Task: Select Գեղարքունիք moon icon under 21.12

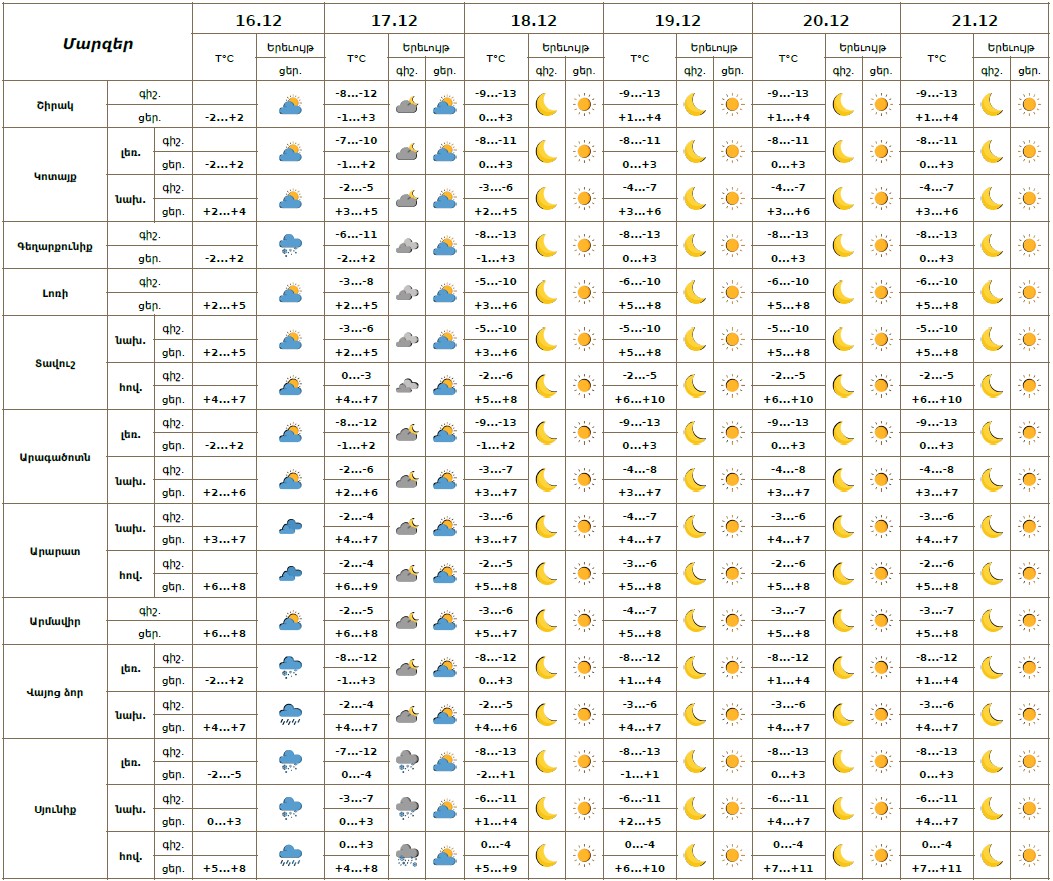Action: pyautogui.click(x=991, y=245)
